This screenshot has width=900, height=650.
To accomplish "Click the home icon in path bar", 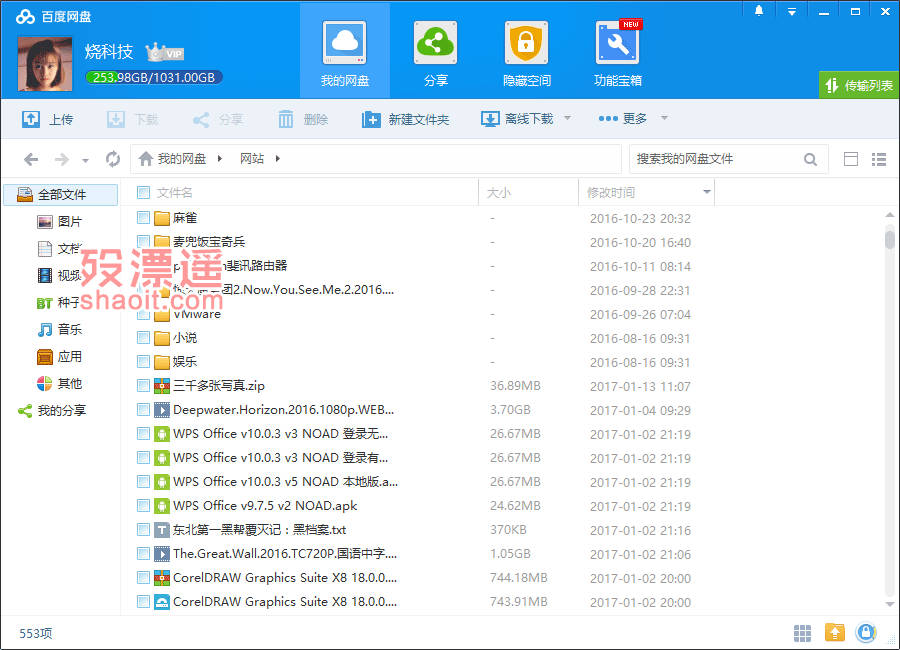I will pos(146,158).
